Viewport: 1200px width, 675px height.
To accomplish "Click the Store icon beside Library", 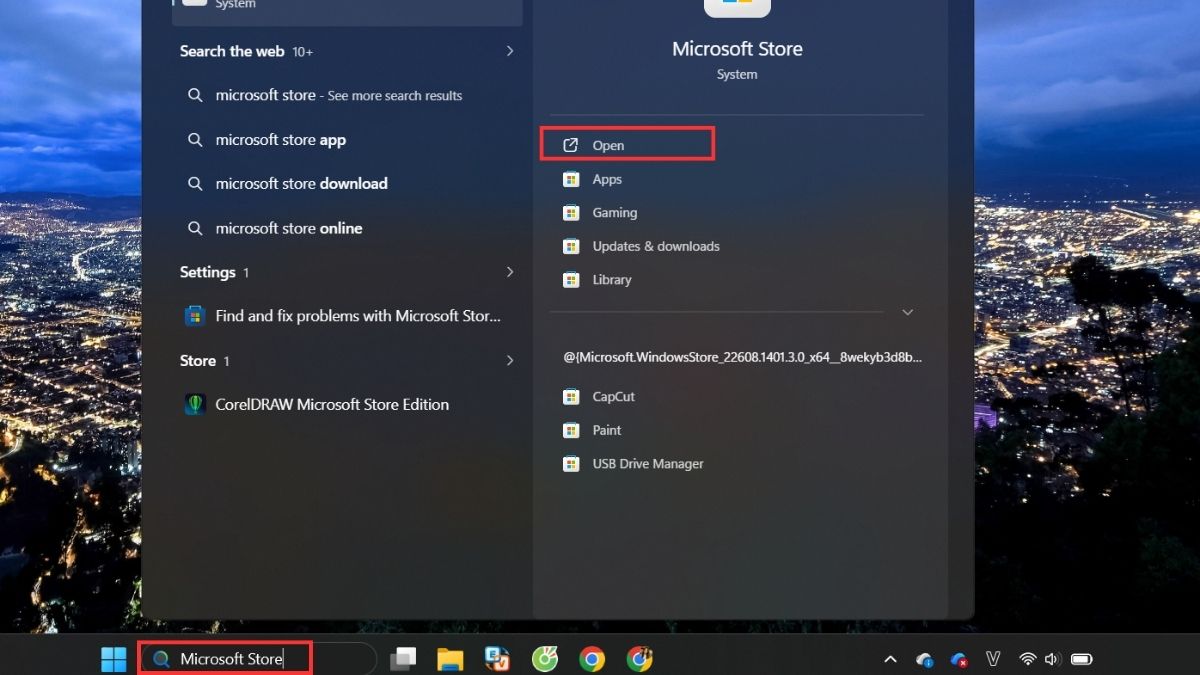I will (x=571, y=280).
